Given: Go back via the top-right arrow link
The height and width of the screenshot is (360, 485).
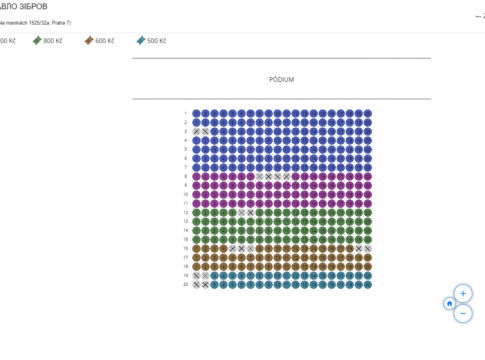Looking at the screenshot, I should [480, 16].
